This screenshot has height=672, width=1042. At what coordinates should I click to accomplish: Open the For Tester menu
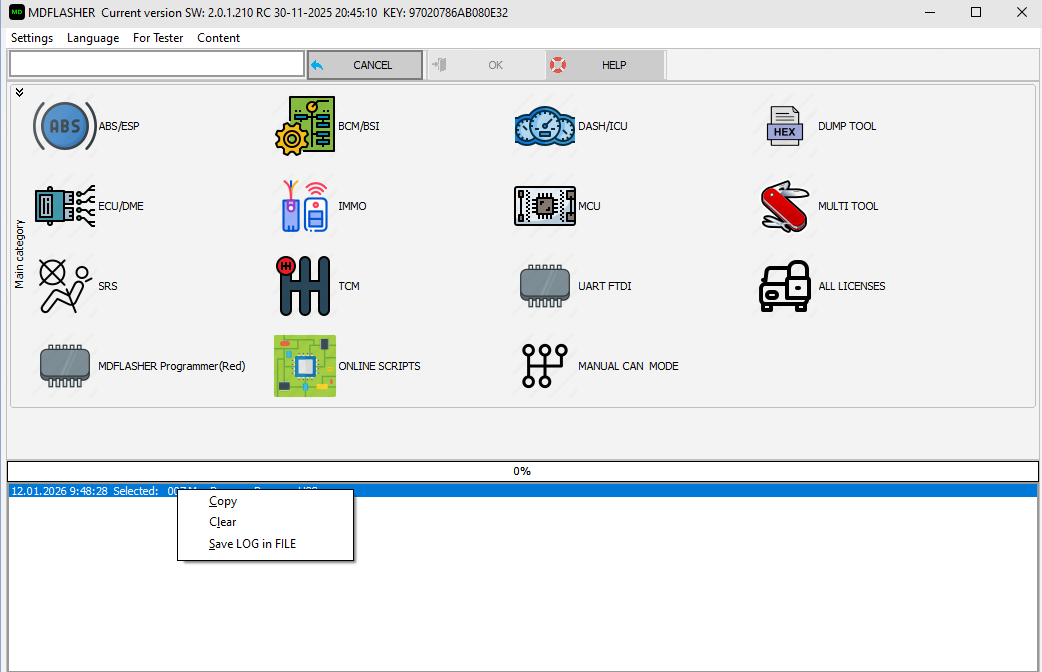click(158, 38)
